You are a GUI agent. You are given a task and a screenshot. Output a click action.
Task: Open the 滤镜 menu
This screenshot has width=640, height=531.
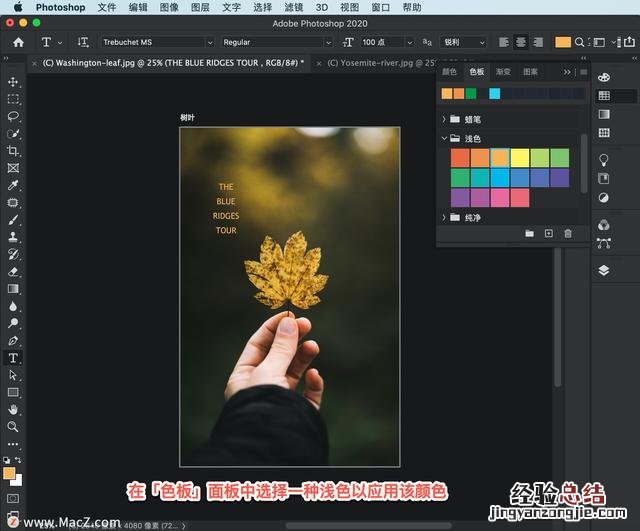point(293,7)
